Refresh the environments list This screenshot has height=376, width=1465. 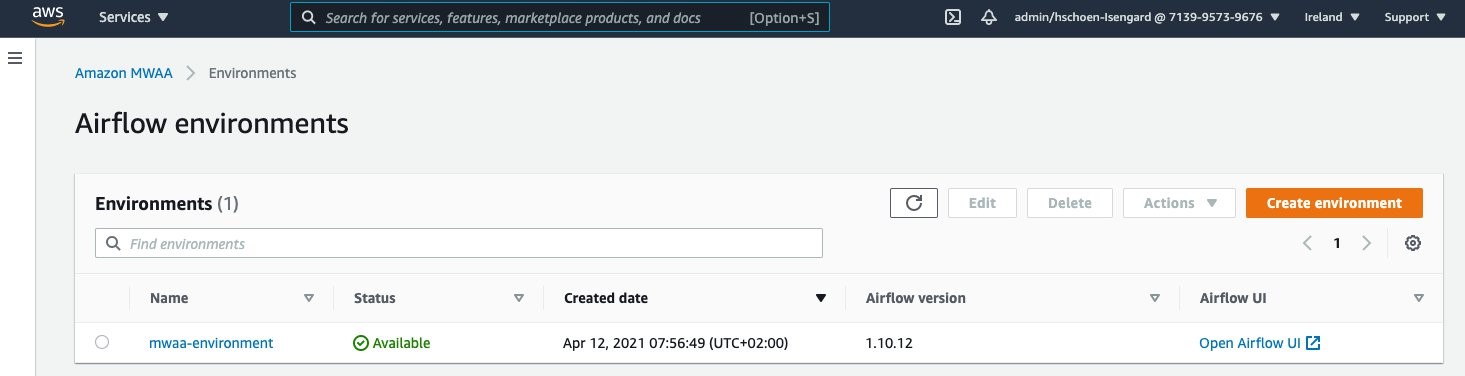(x=914, y=203)
